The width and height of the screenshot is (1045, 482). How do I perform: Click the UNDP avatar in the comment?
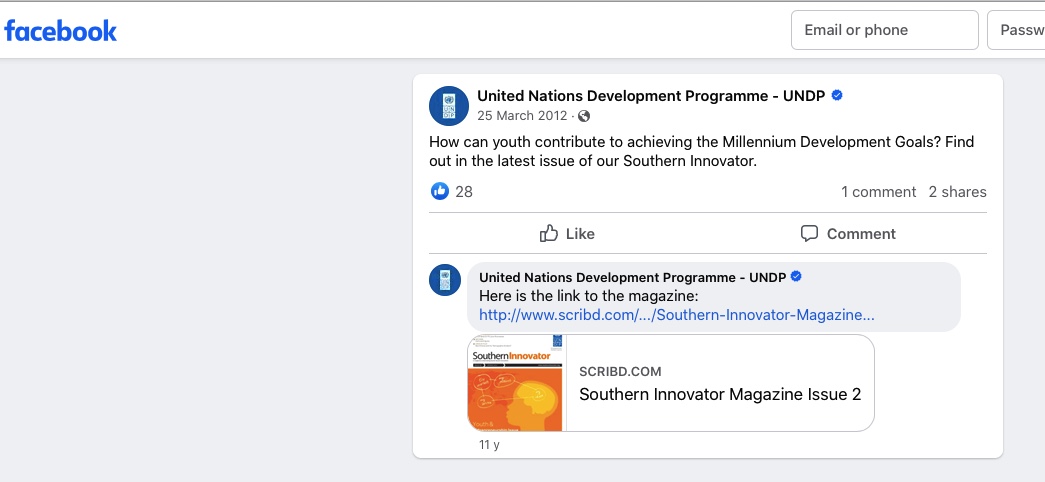coord(445,281)
